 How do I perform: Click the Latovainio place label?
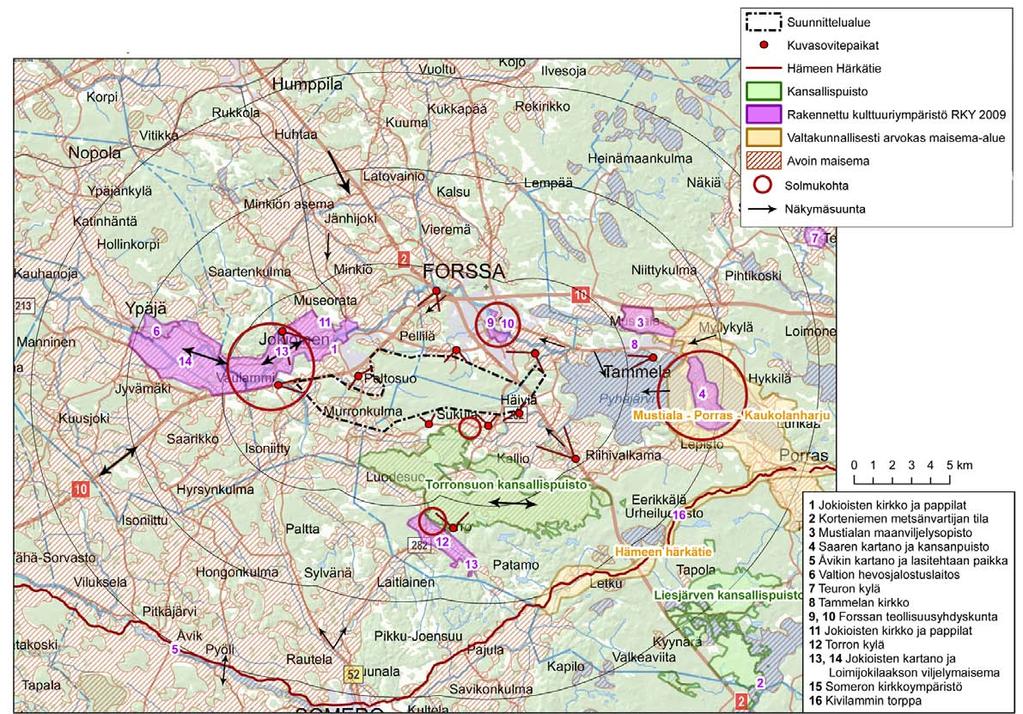(394, 176)
